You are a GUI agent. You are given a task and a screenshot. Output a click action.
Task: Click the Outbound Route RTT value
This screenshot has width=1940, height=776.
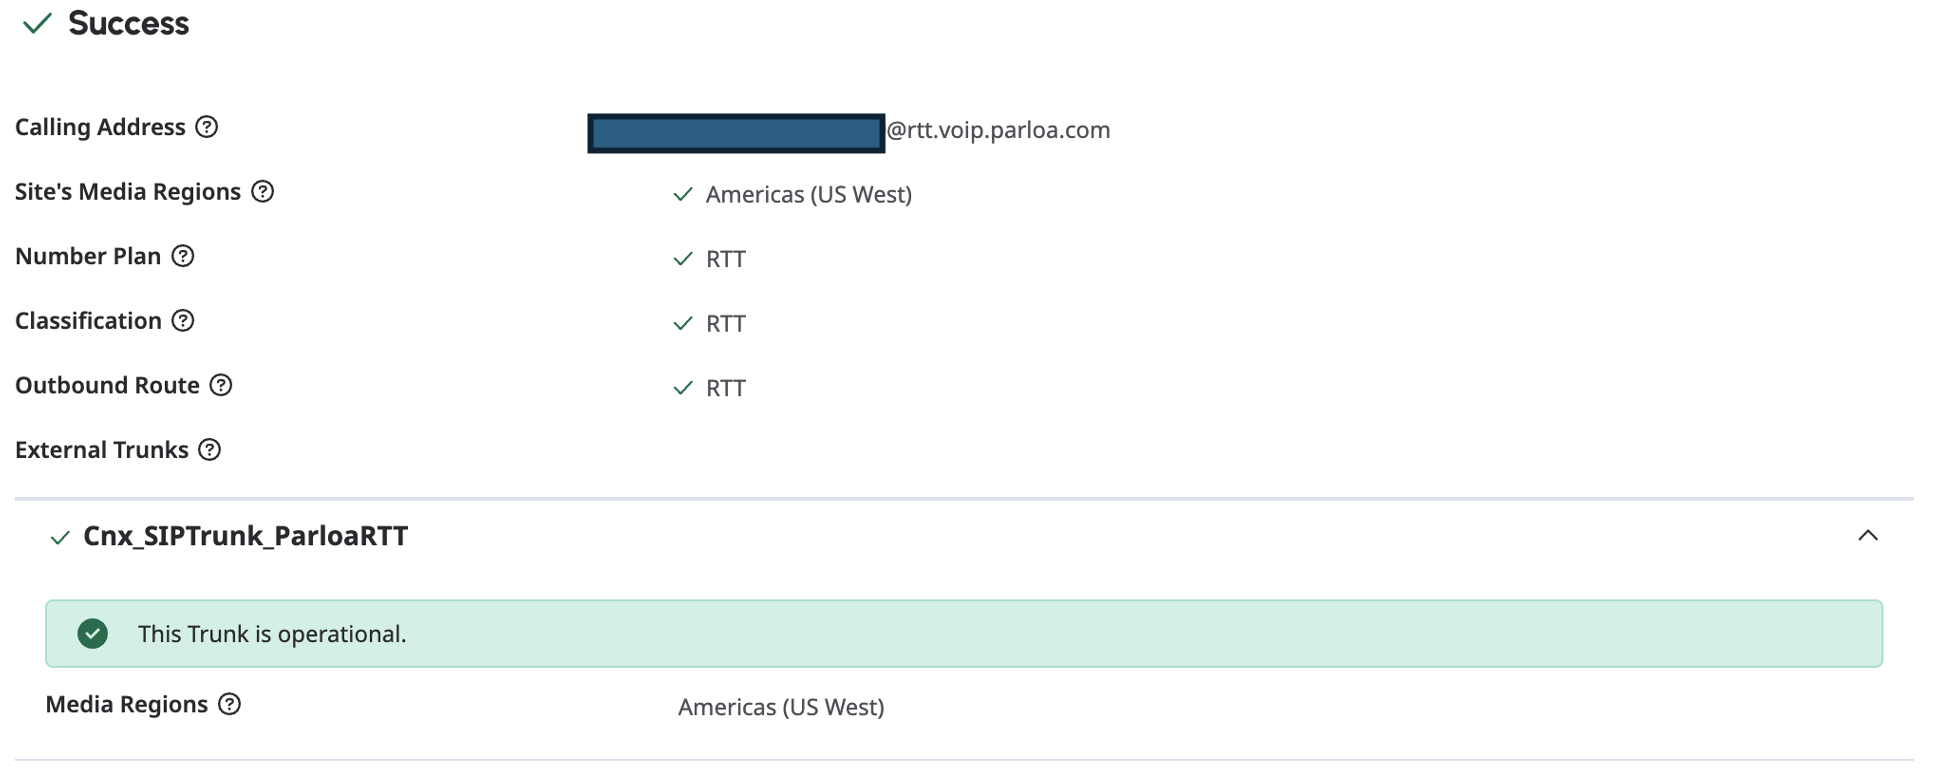[x=725, y=388]
